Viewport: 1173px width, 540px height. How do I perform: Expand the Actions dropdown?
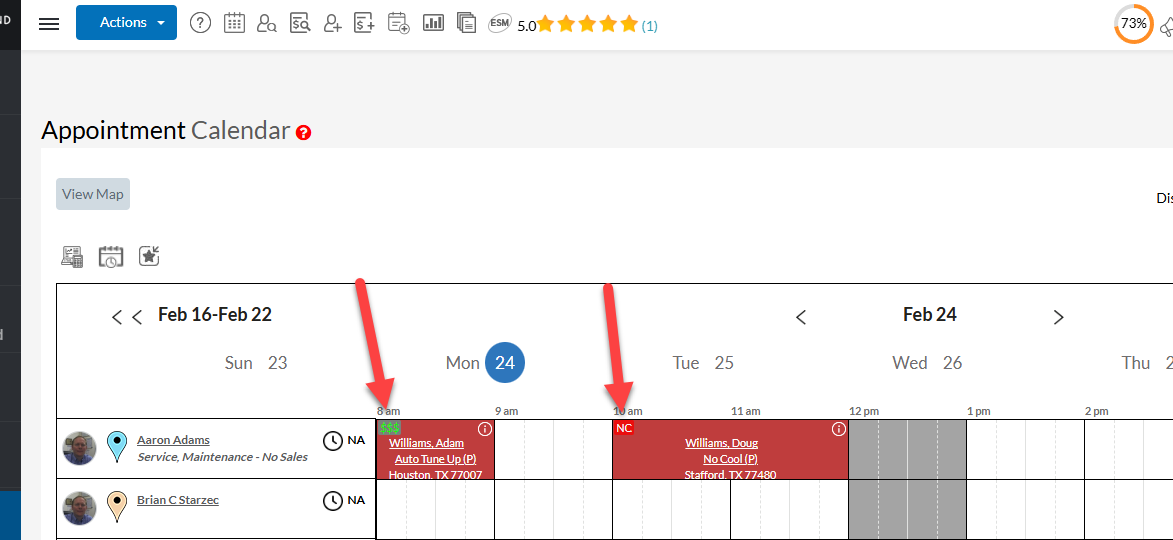coord(126,23)
